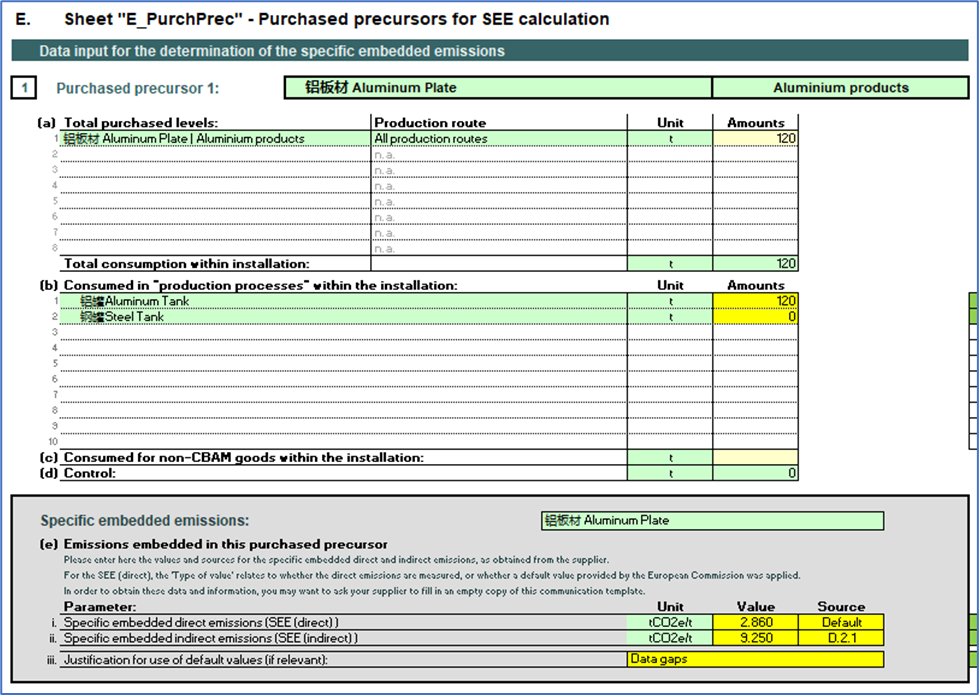Click the non-CBAM goods amount input cell
Screen dimensions: 979x695
(755, 457)
